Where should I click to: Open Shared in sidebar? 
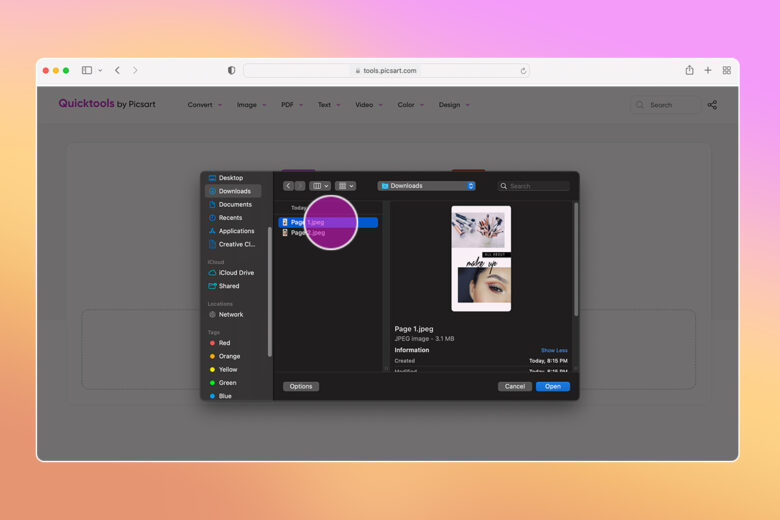coord(232,286)
